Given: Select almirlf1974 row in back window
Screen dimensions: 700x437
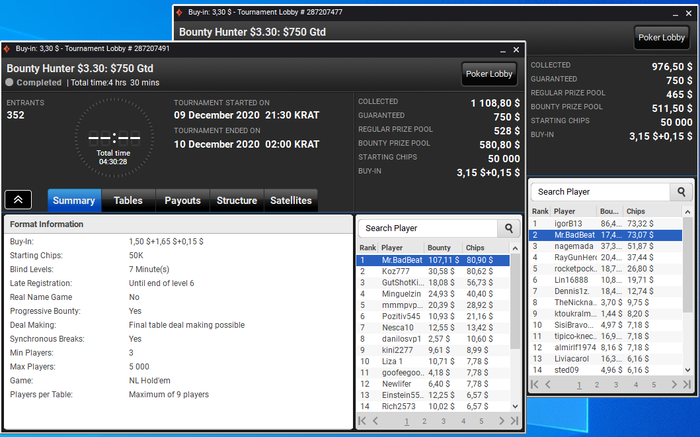Looking at the screenshot, I should (605, 347).
